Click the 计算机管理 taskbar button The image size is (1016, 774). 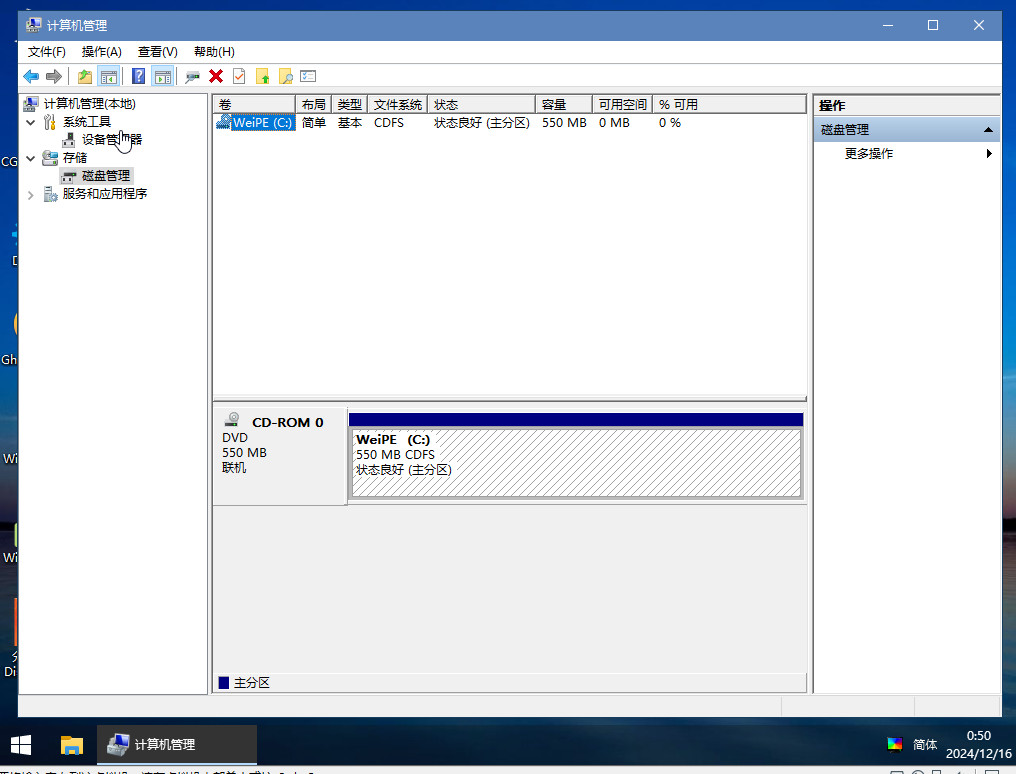point(177,745)
